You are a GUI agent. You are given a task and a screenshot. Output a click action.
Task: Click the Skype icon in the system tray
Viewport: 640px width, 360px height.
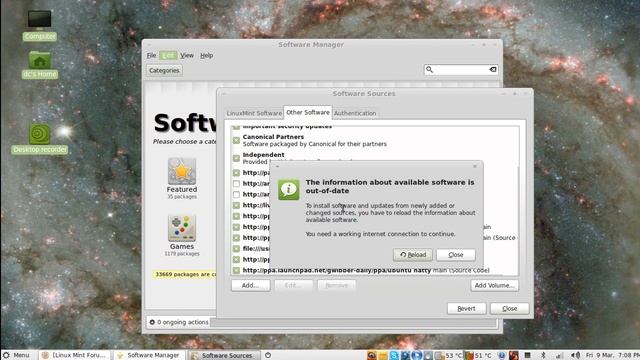(x=394, y=355)
